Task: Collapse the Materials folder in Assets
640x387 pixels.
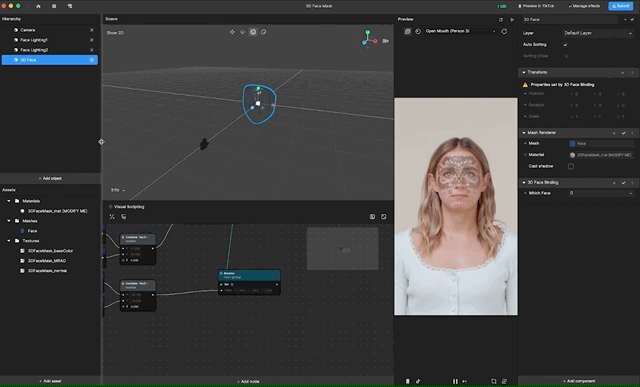Action: coord(9,201)
